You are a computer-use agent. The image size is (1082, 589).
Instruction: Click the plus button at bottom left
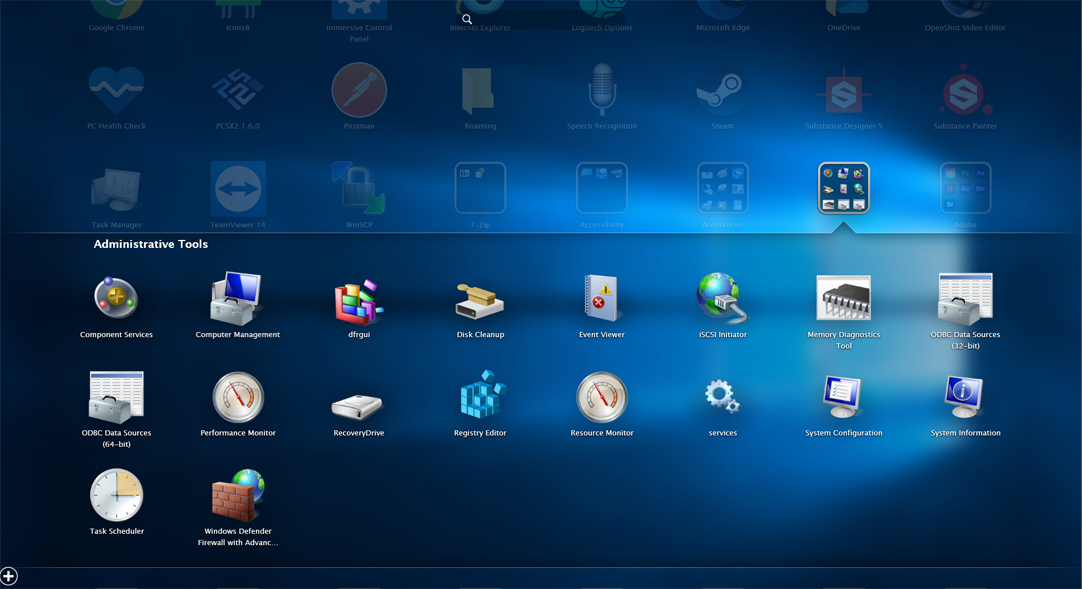point(9,576)
